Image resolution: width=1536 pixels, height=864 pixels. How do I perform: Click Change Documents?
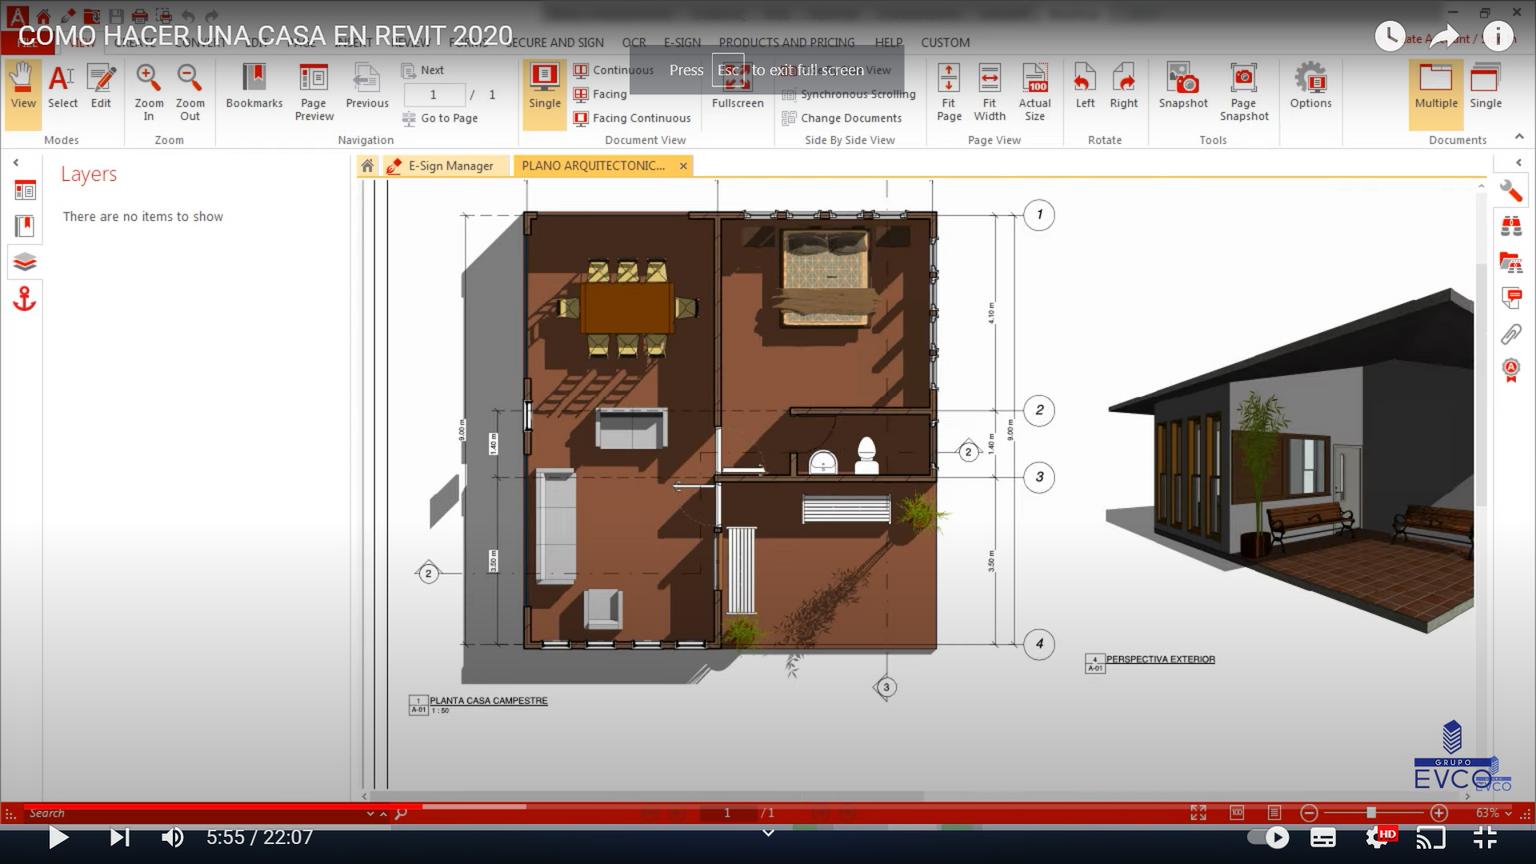pos(841,118)
